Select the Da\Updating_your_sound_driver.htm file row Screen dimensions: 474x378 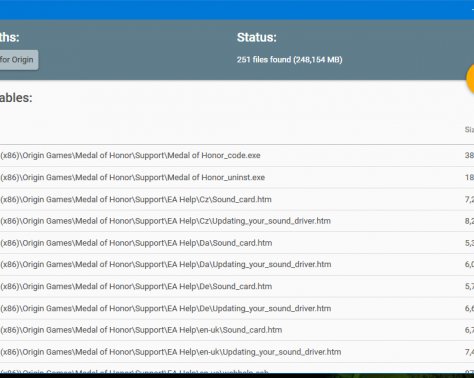click(x=237, y=265)
